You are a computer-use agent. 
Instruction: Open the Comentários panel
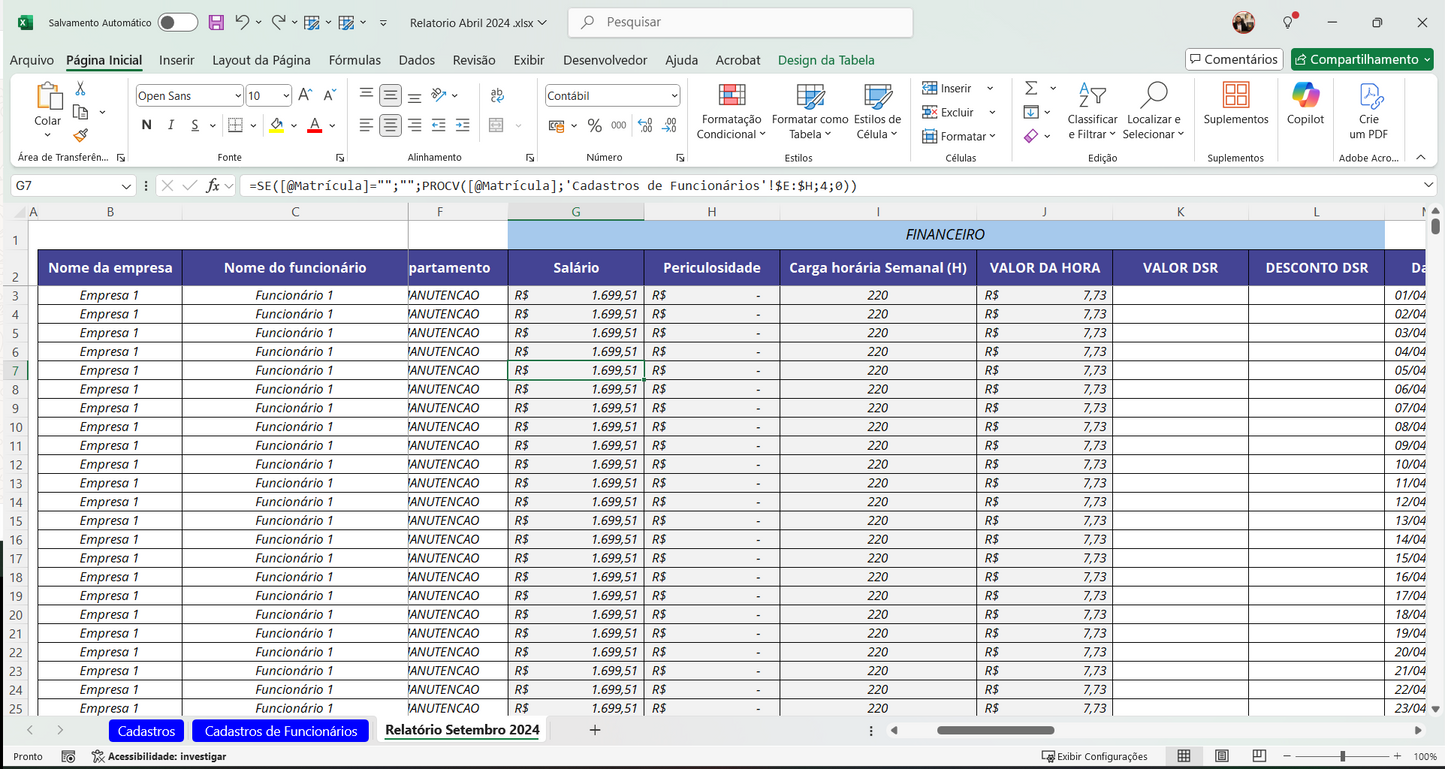(1233, 59)
